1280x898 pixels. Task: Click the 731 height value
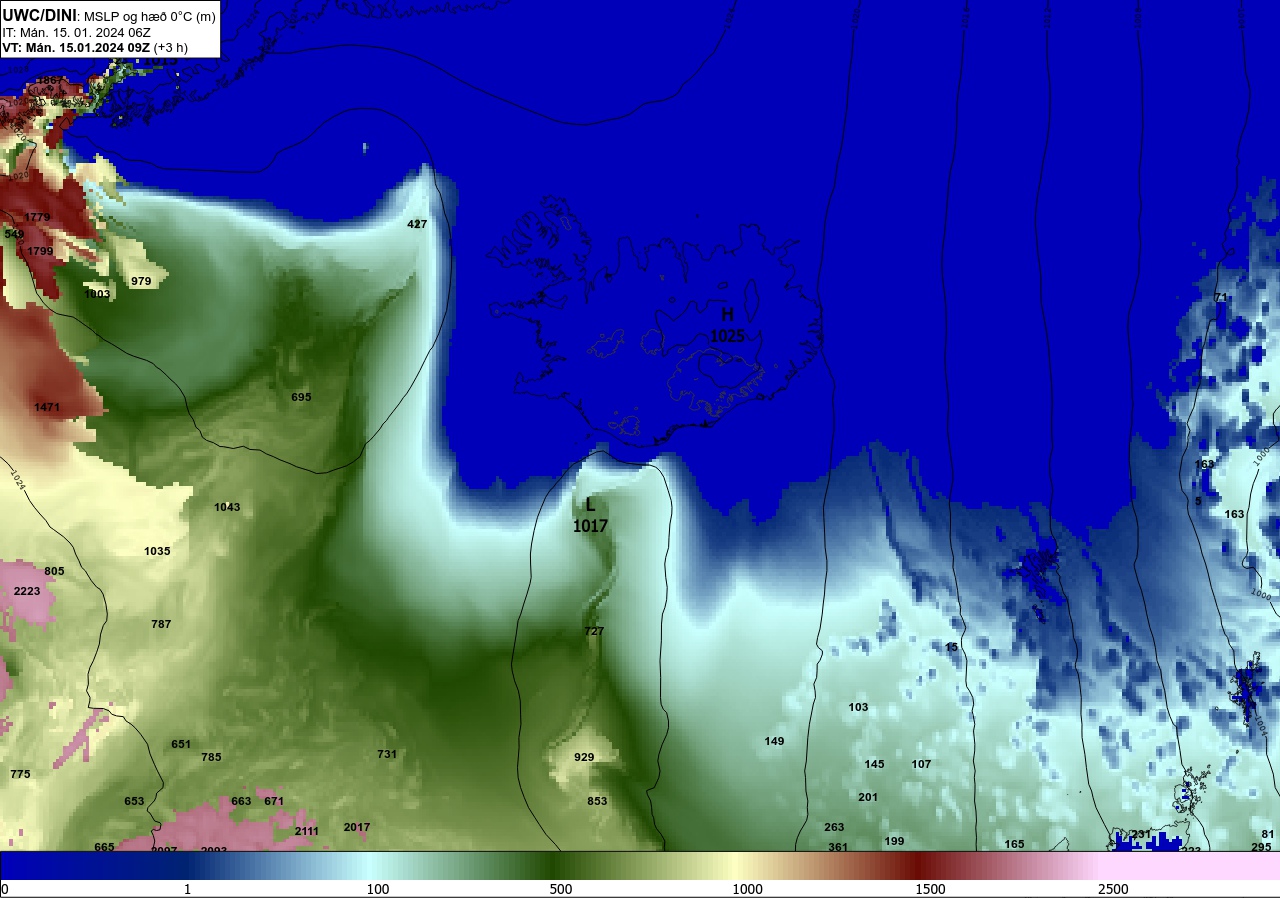pyautogui.click(x=387, y=754)
